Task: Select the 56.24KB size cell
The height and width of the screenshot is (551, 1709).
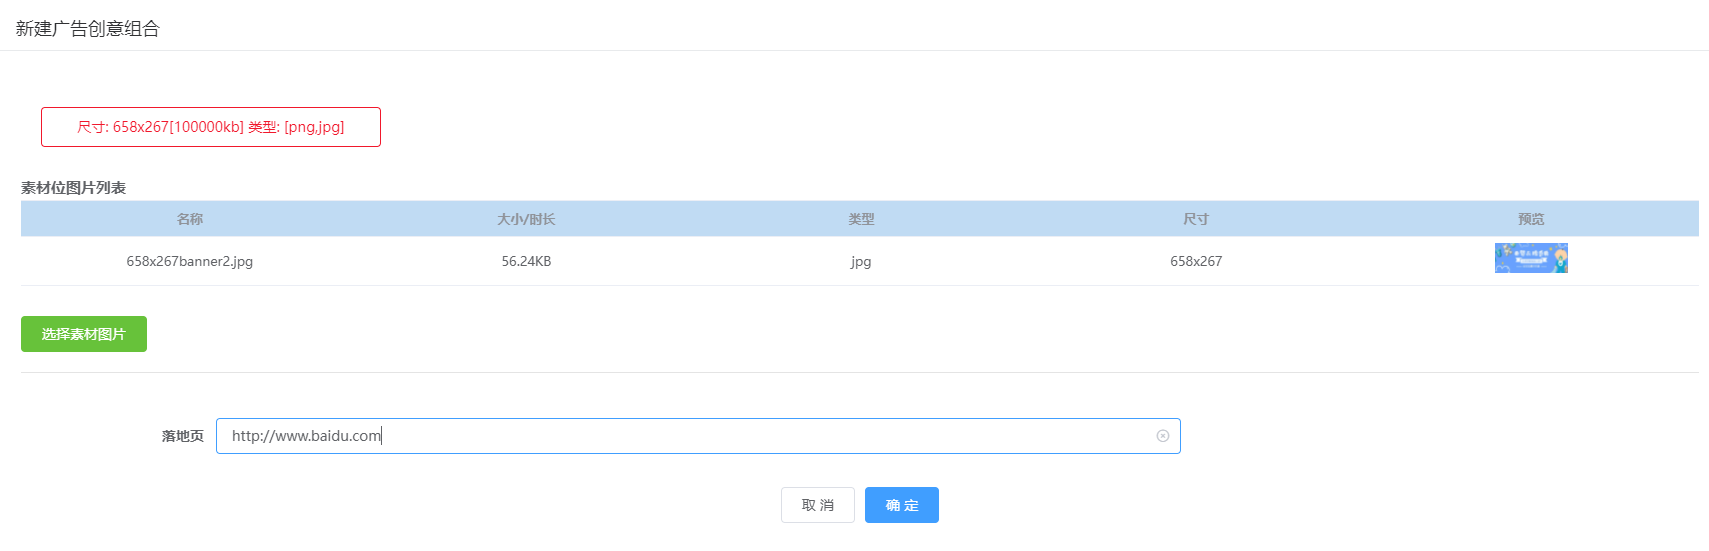Action: [x=526, y=261]
